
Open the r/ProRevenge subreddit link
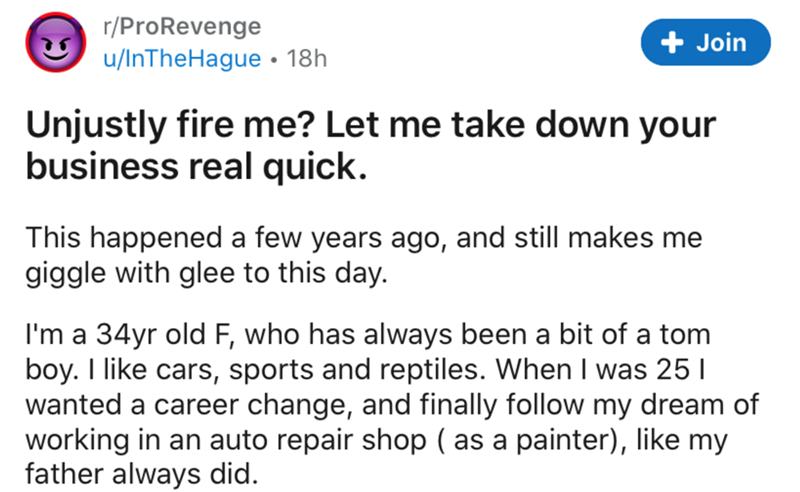point(180,25)
